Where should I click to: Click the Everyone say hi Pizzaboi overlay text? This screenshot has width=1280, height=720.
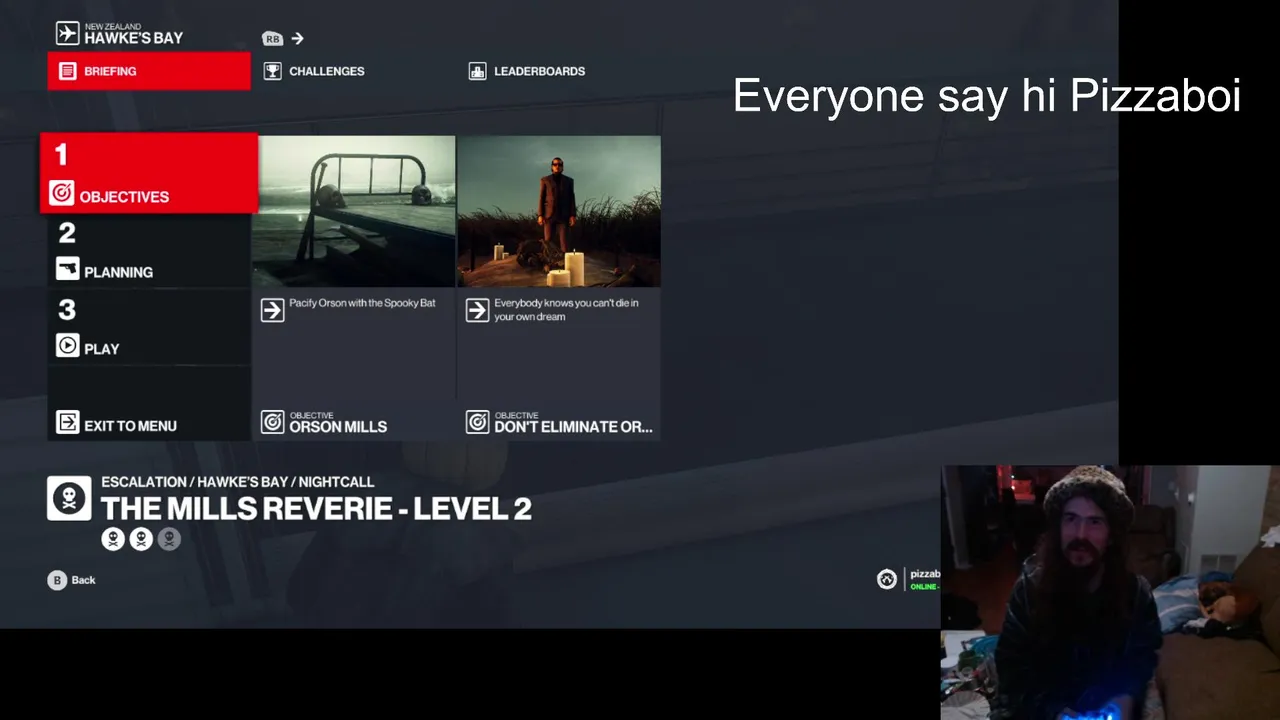pos(987,96)
